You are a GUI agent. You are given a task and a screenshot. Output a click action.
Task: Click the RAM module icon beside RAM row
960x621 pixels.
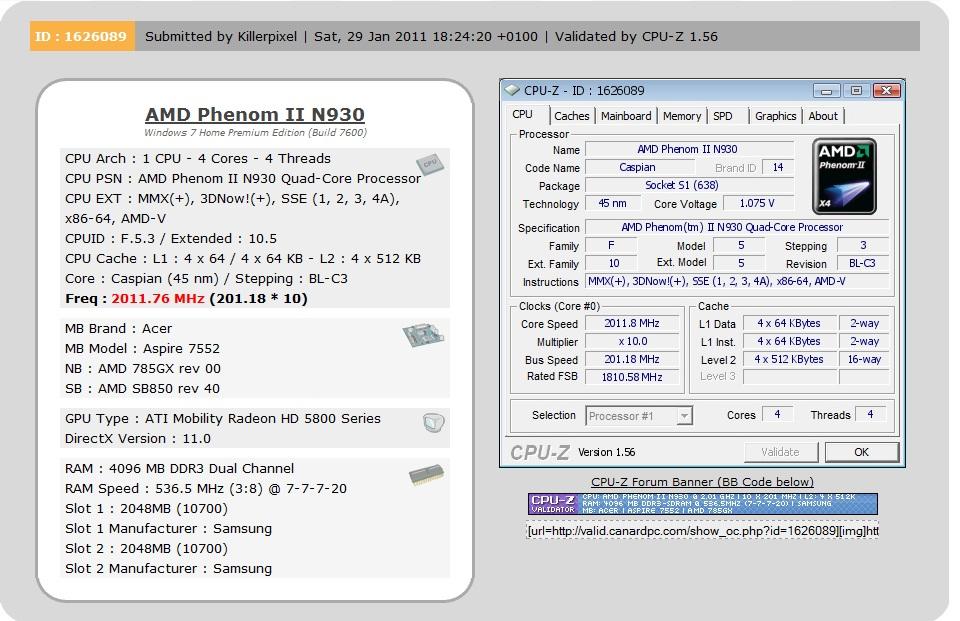(426, 475)
